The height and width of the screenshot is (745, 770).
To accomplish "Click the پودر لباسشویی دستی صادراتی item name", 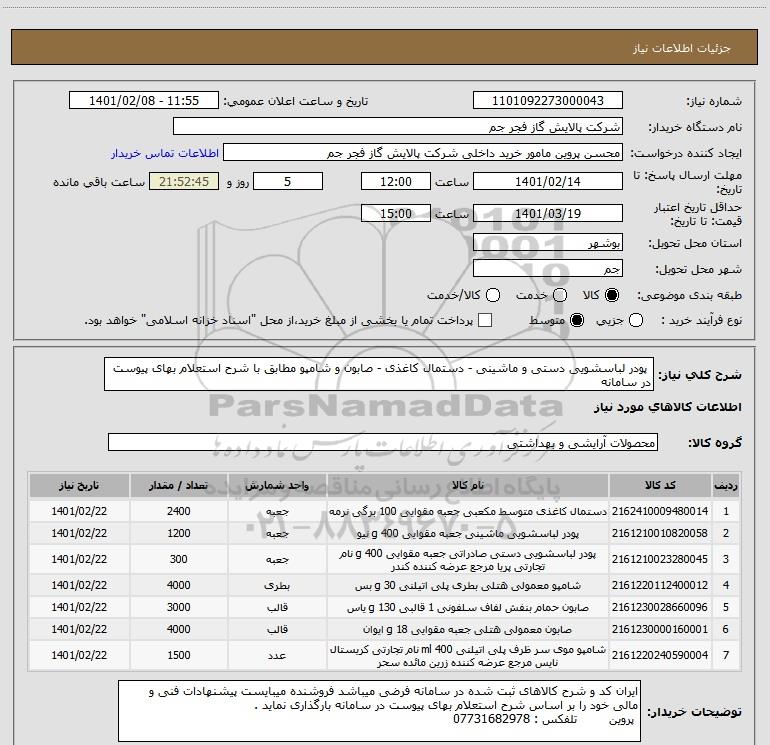I will click(x=468, y=559).
